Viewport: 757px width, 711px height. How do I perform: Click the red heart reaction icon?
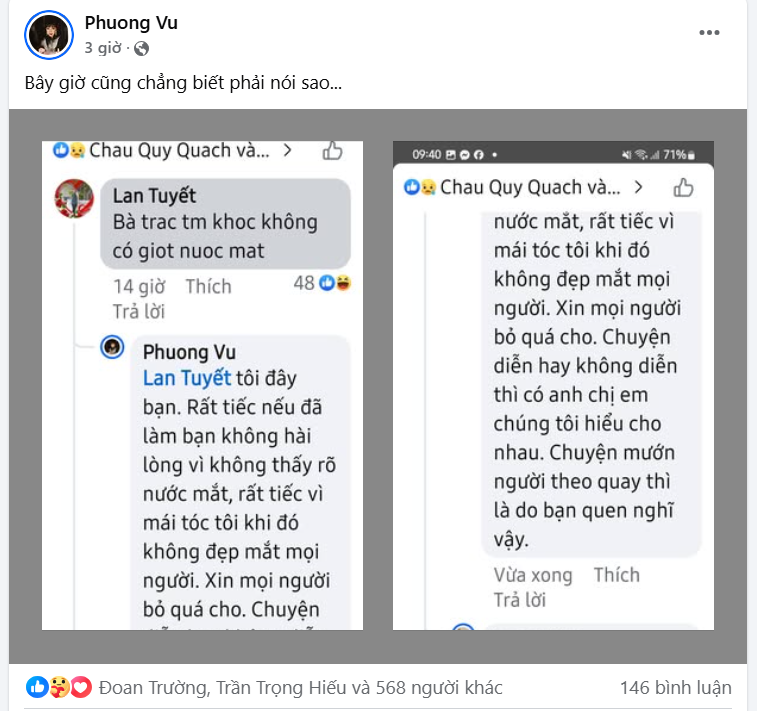(x=81, y=687)
